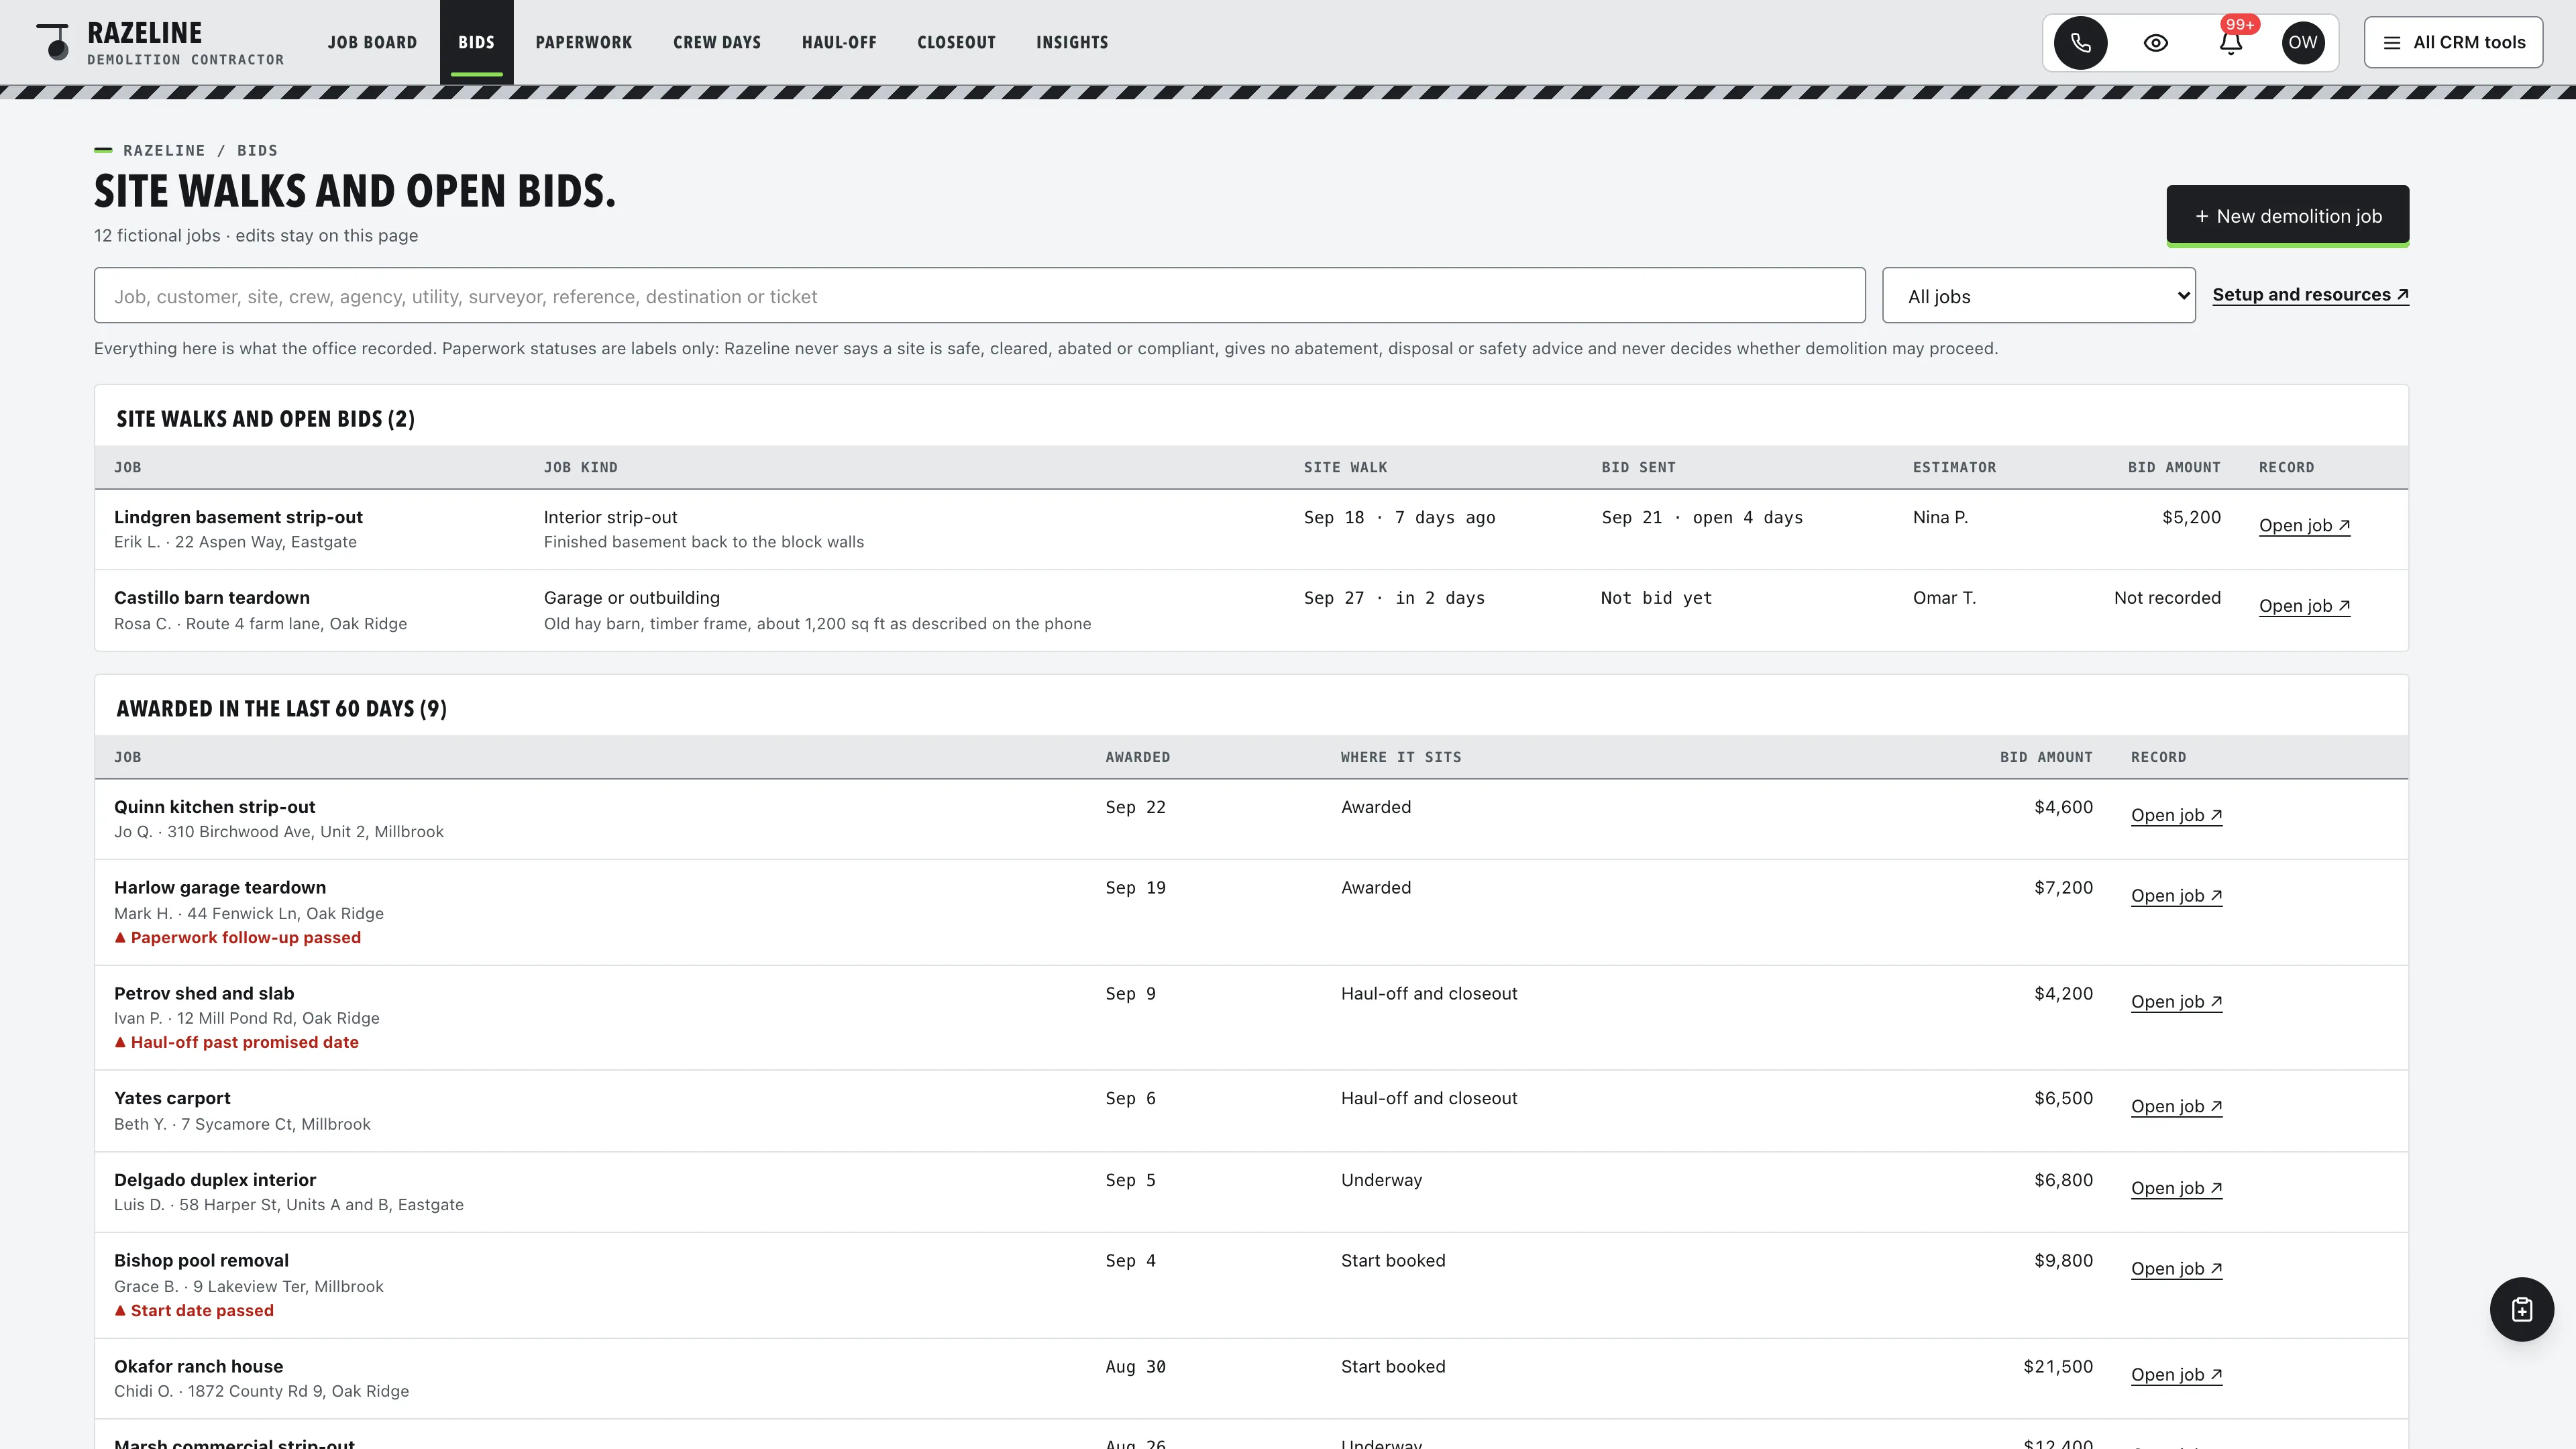
Task: Open job for Yates carport
Action: click(x=2176, y=1106)
